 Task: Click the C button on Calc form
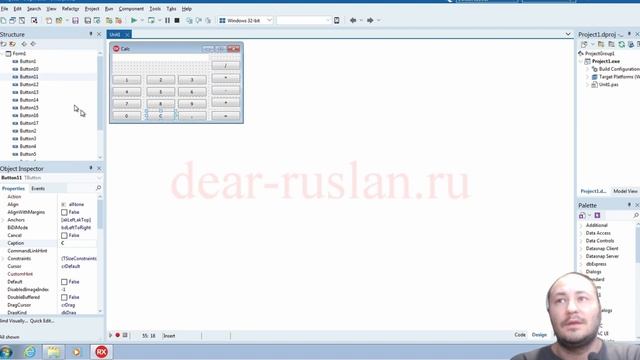point(160,116)
